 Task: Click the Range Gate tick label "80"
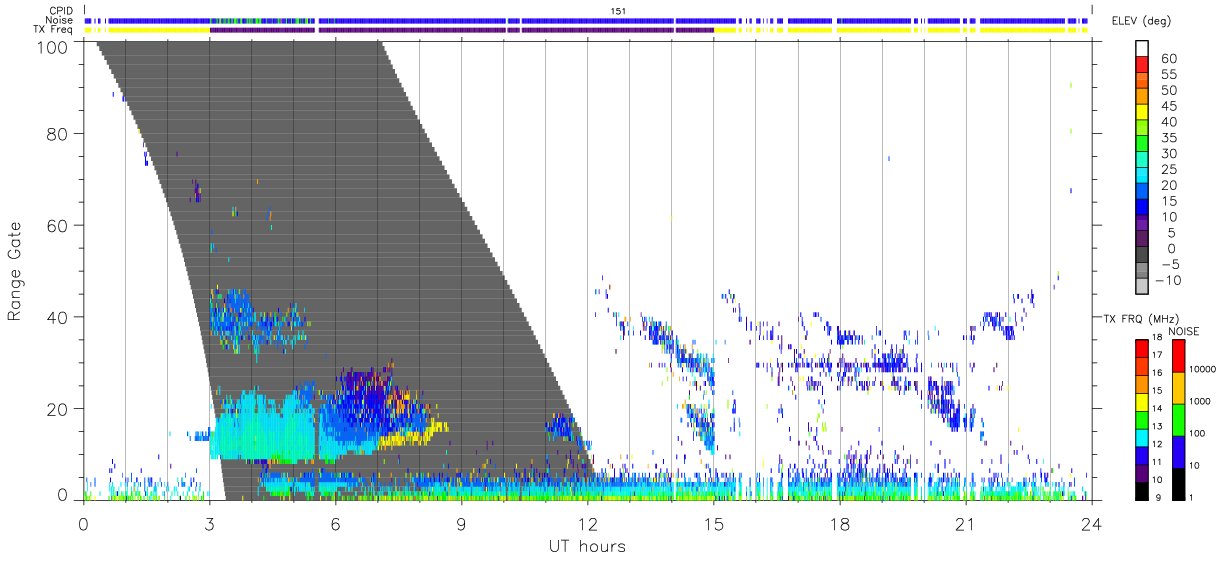[57, 133]
